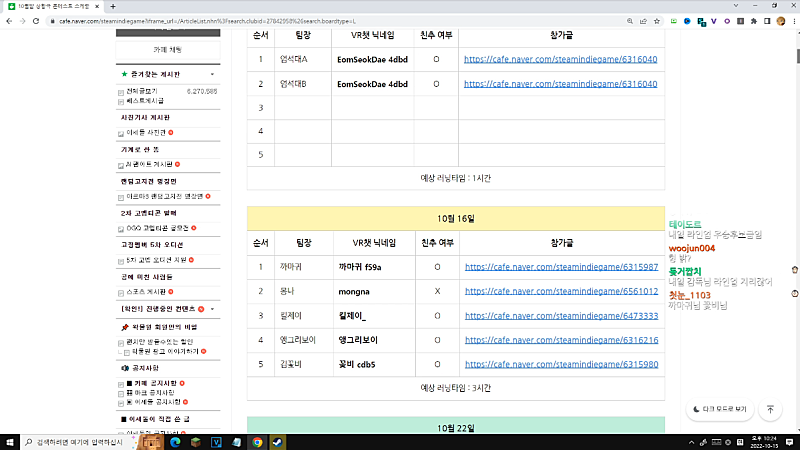Image resolution: width=800 pixels, height=450 pixels.
Task: Open the 스포츠 게시판 board in the sidebar
Action: coord(147,292)
